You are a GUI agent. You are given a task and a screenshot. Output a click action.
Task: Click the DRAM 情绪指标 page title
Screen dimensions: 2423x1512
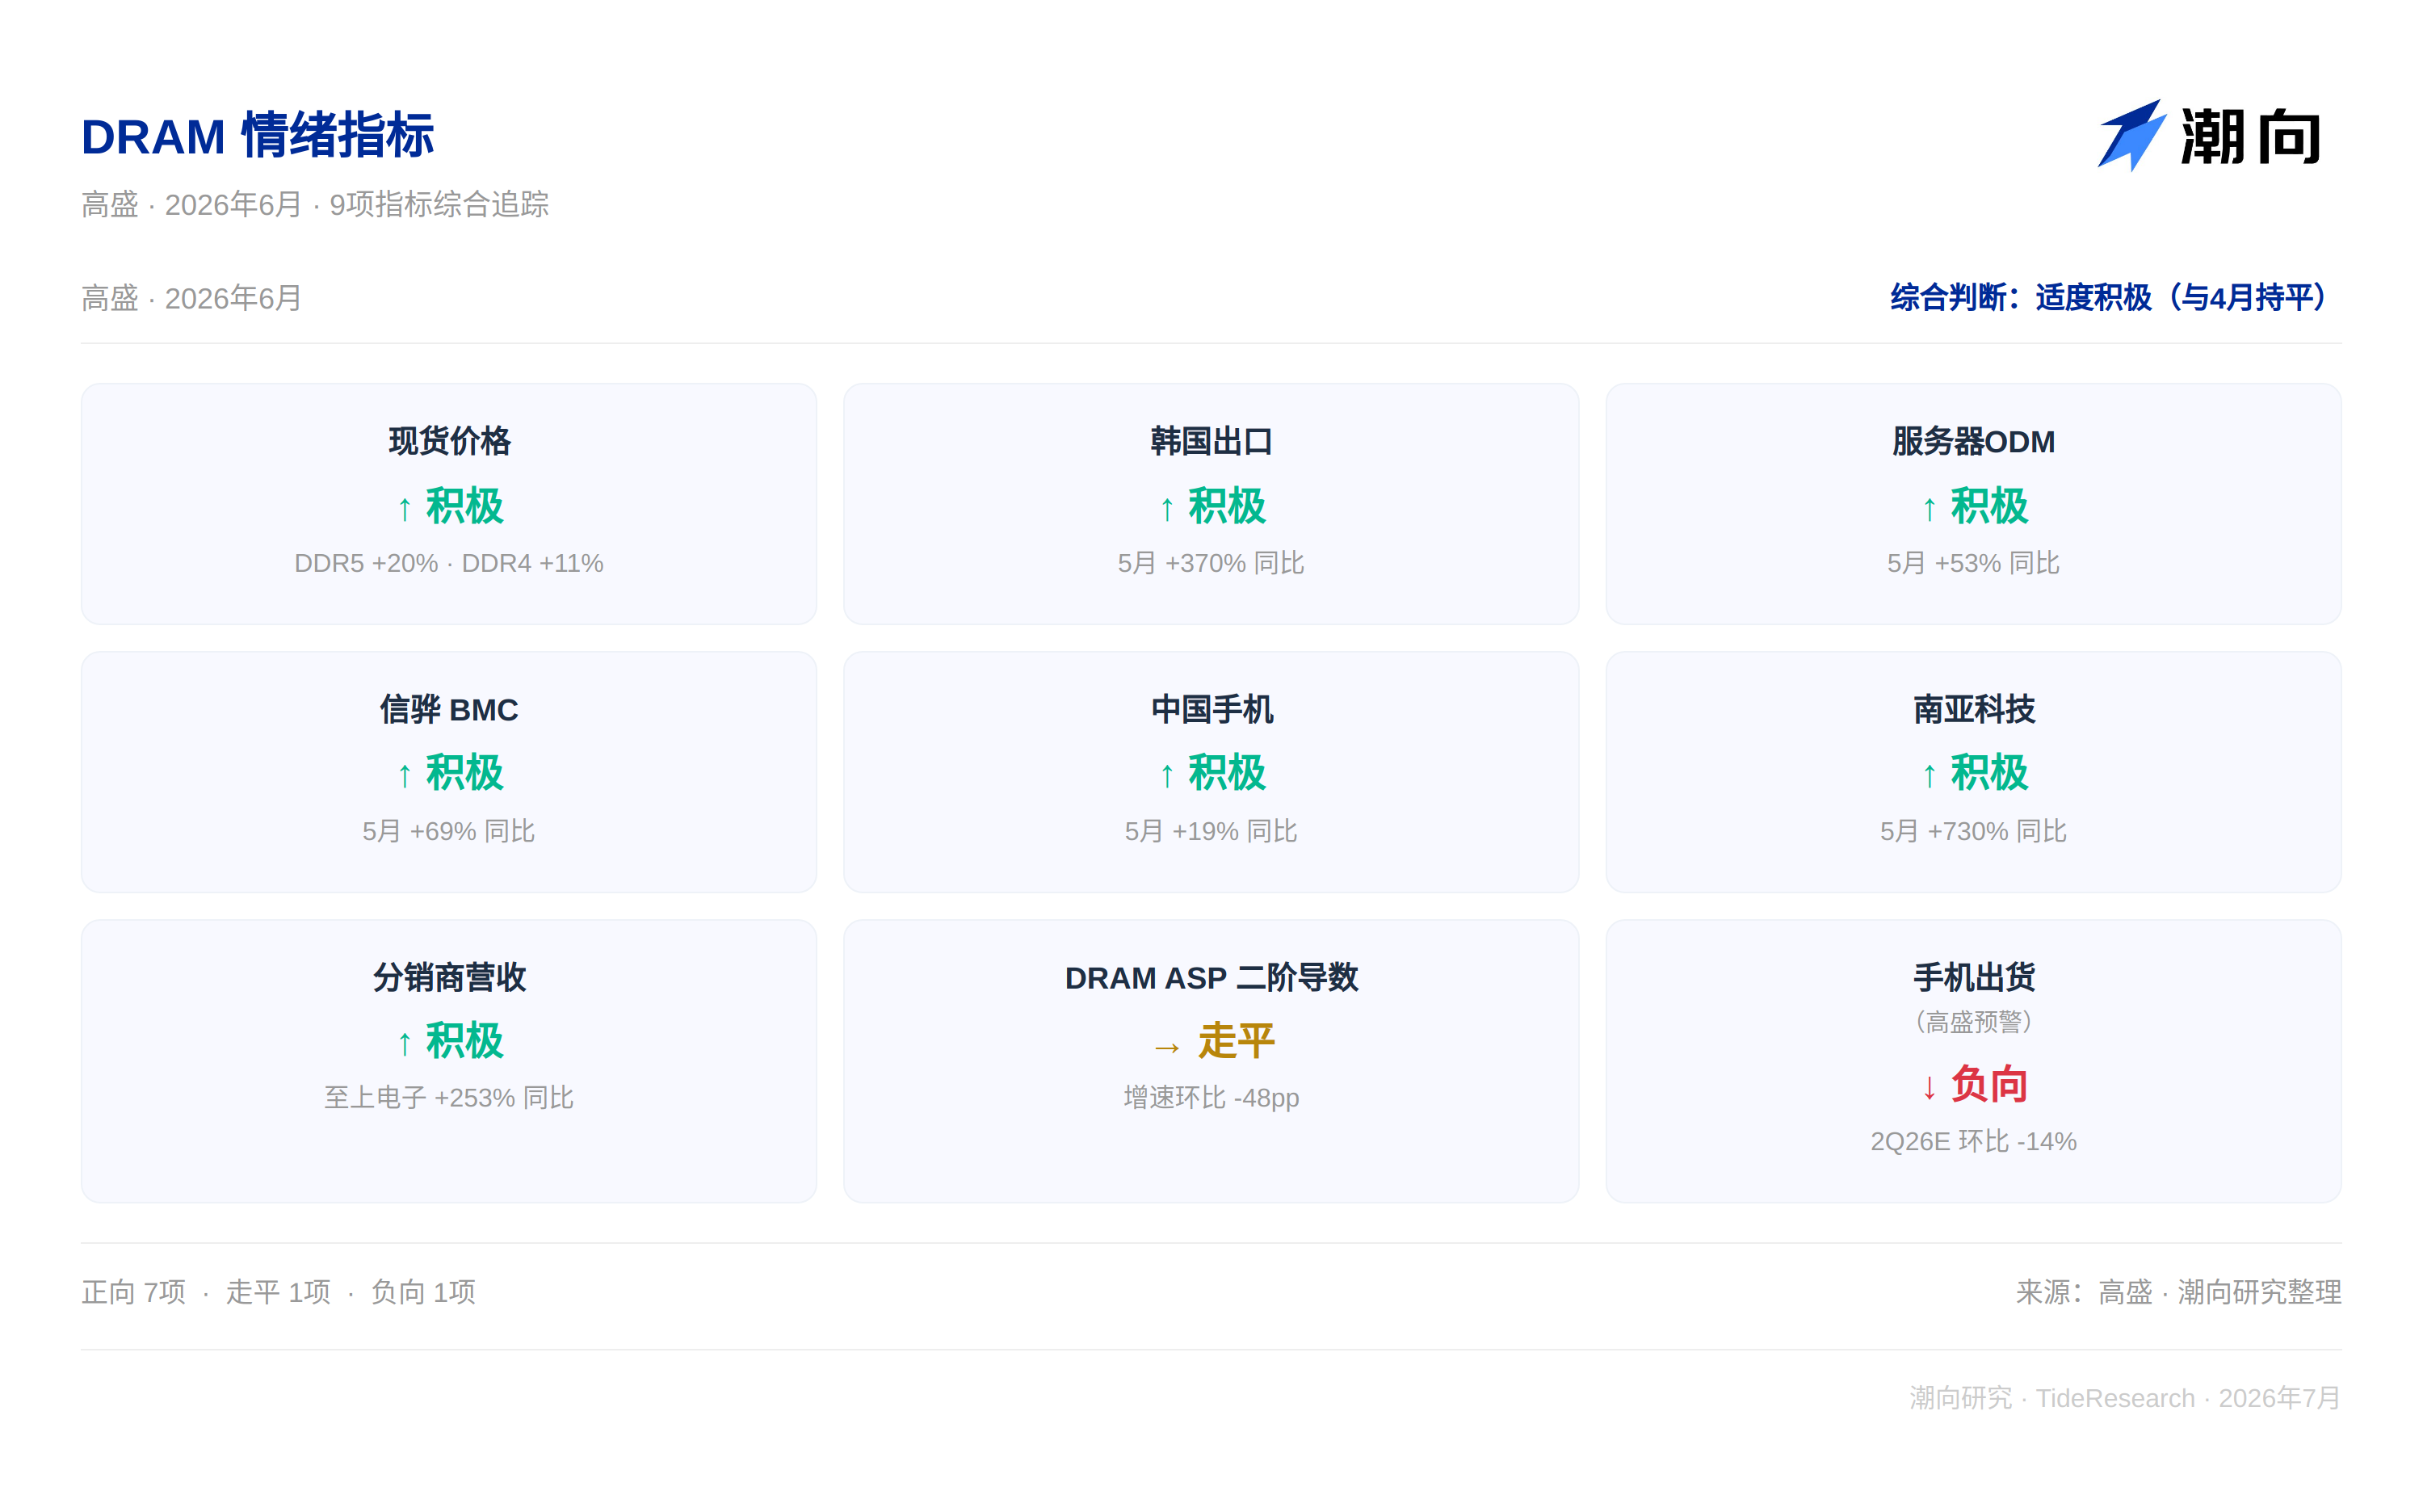[x=257, y=136]
